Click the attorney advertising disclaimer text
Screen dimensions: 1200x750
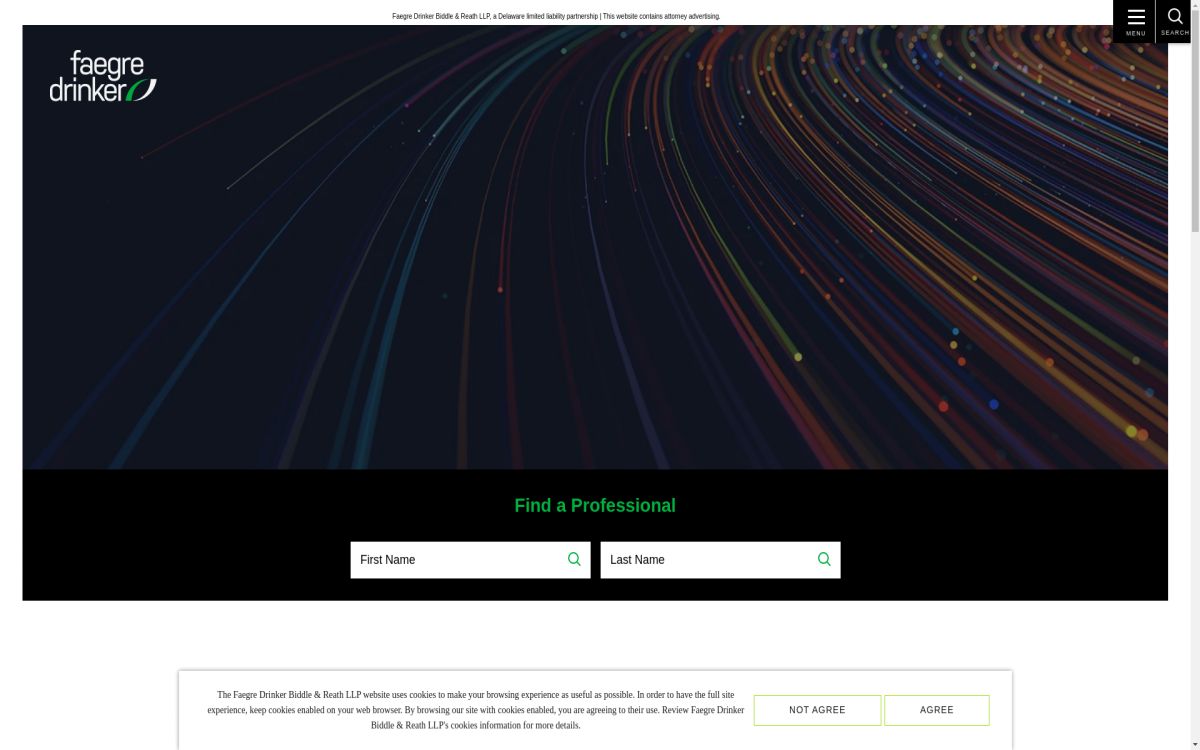tap(556, 16)
